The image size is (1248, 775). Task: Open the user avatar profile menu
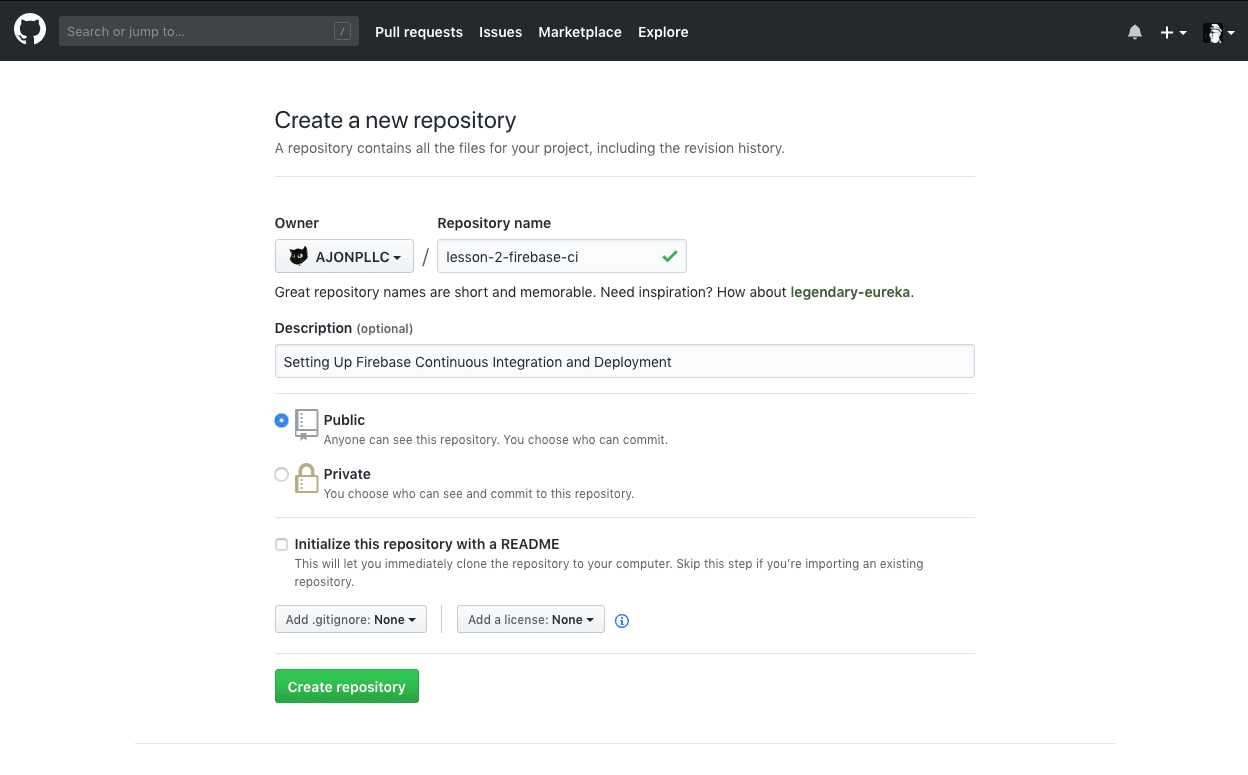pos(1219,32)
